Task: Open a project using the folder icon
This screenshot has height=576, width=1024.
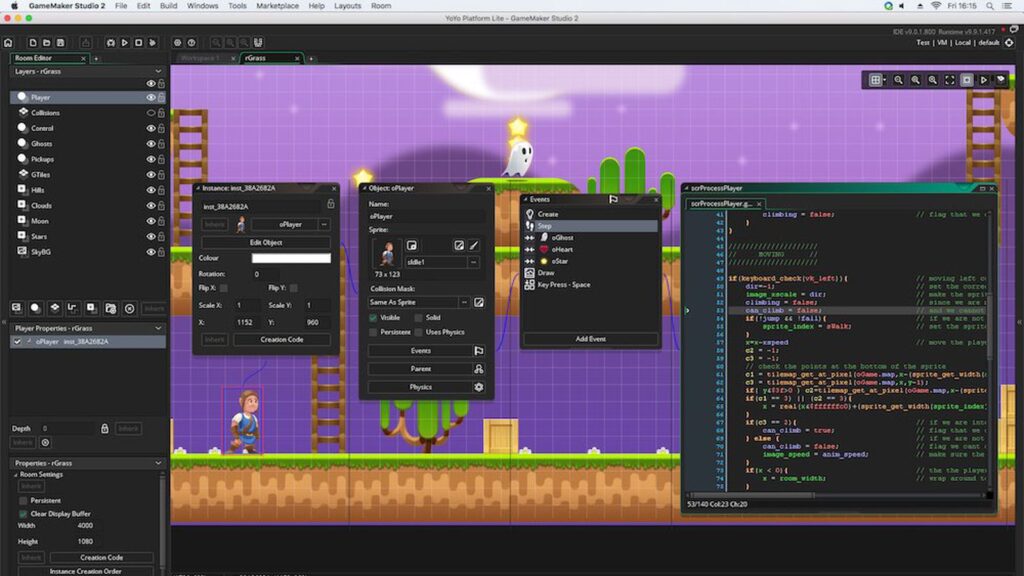Action: 46,42
